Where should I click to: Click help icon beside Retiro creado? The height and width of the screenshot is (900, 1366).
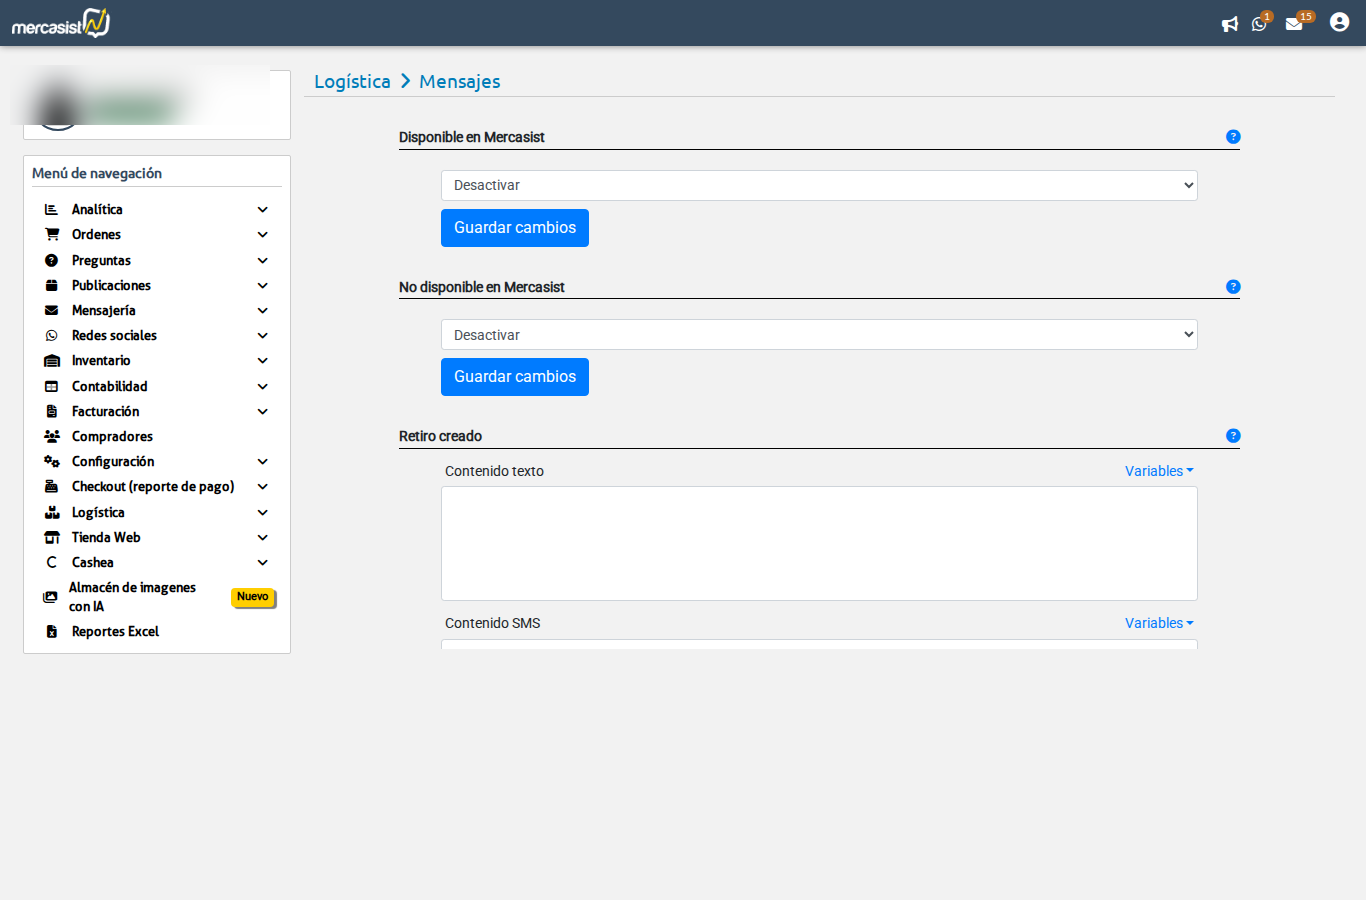1233,436
